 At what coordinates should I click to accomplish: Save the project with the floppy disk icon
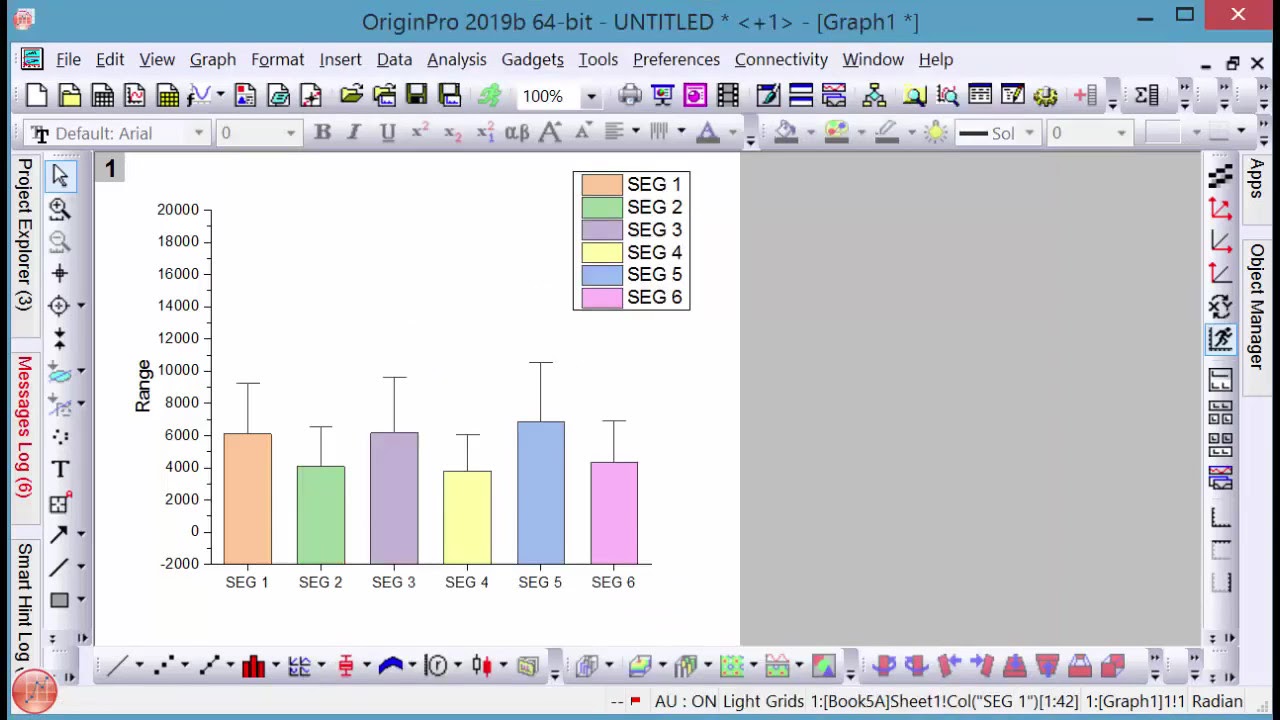pyautogui.click(x=417, y=96)
